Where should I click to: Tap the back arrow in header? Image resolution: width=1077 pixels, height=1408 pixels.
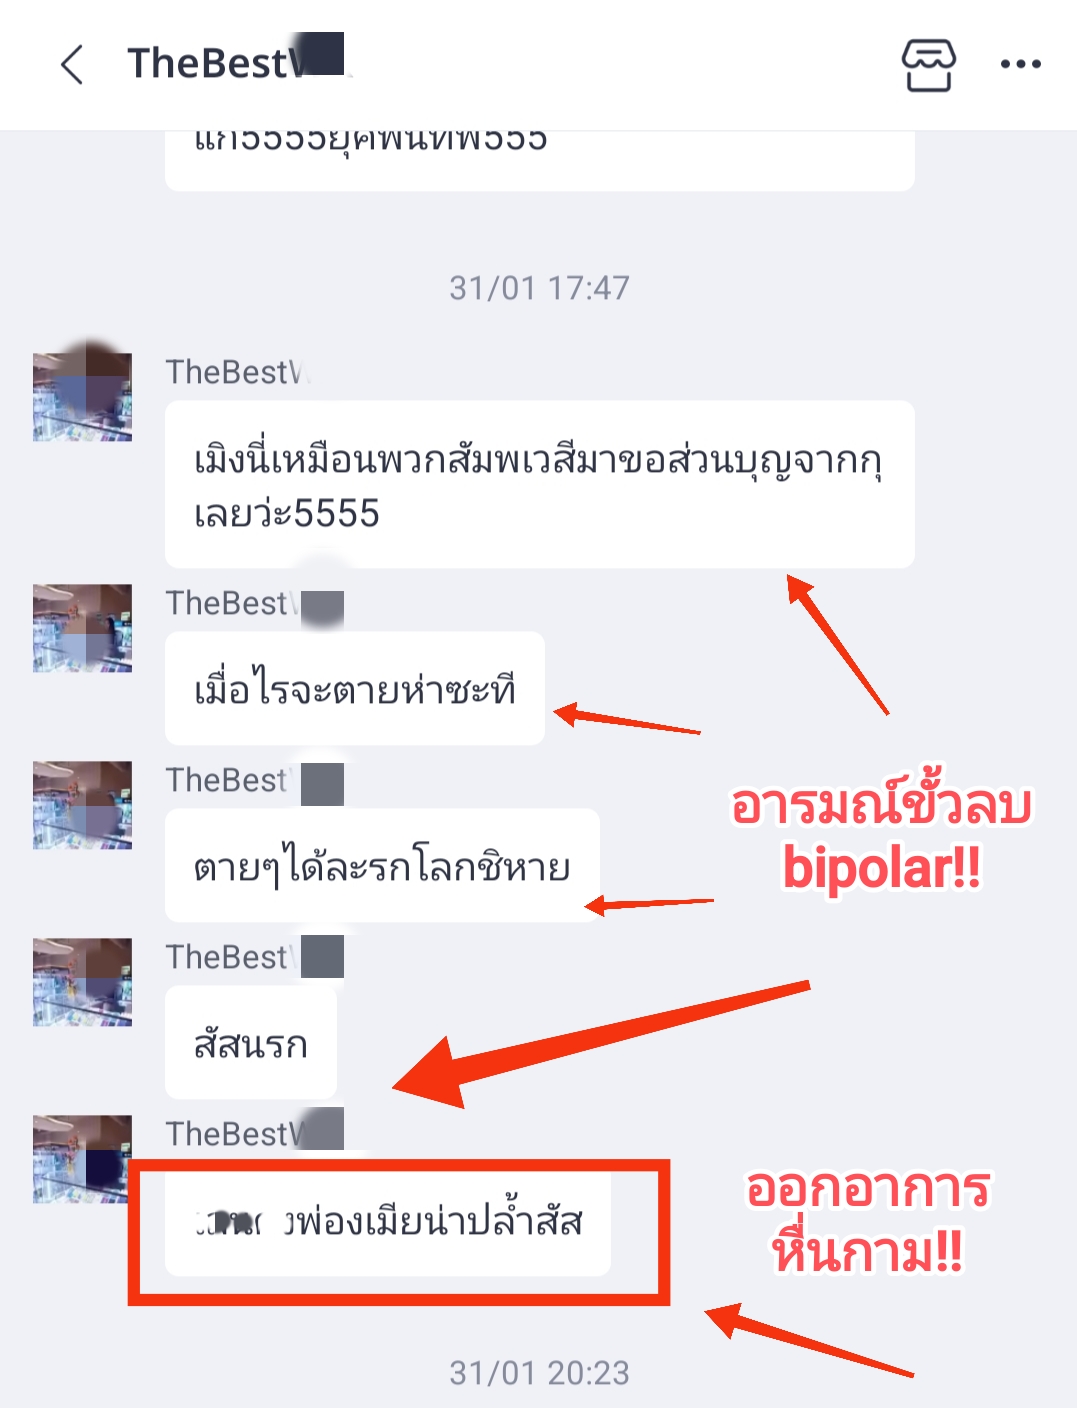[72, 64]
